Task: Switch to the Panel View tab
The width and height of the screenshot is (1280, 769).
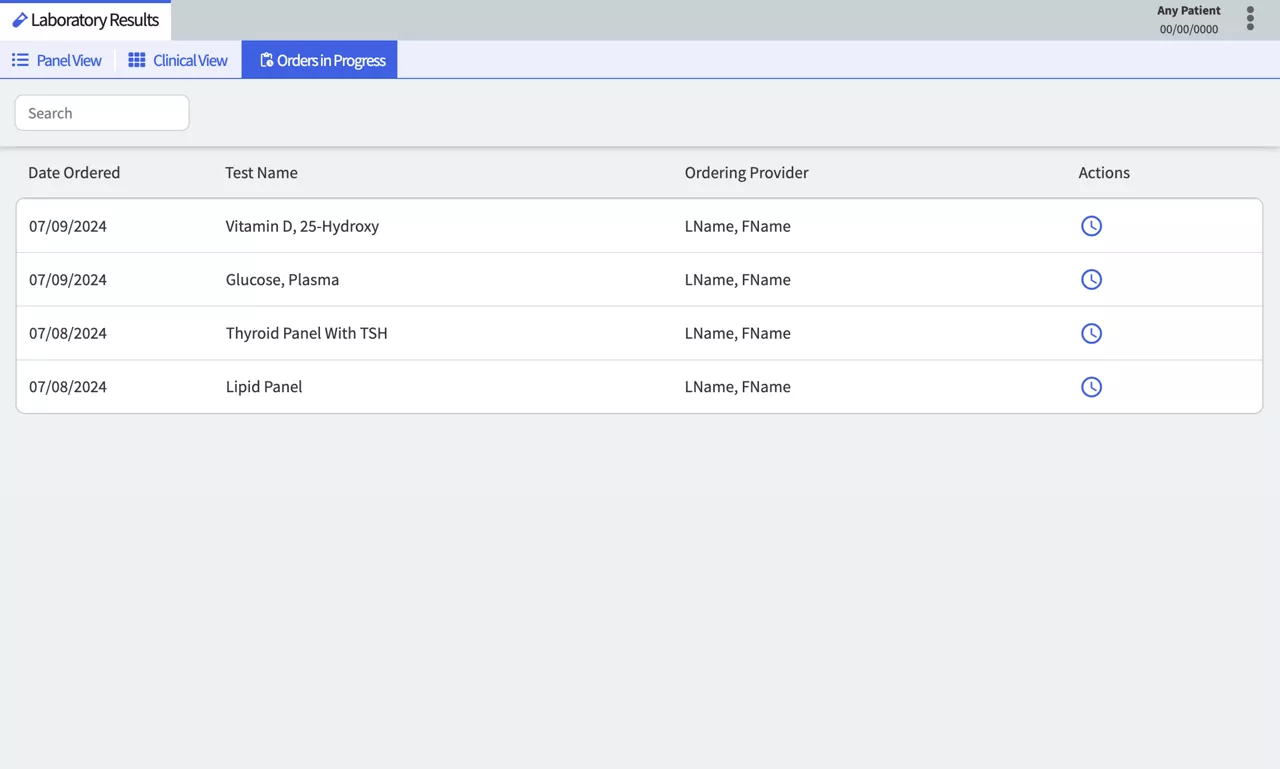Action: [x=57, y=60]
